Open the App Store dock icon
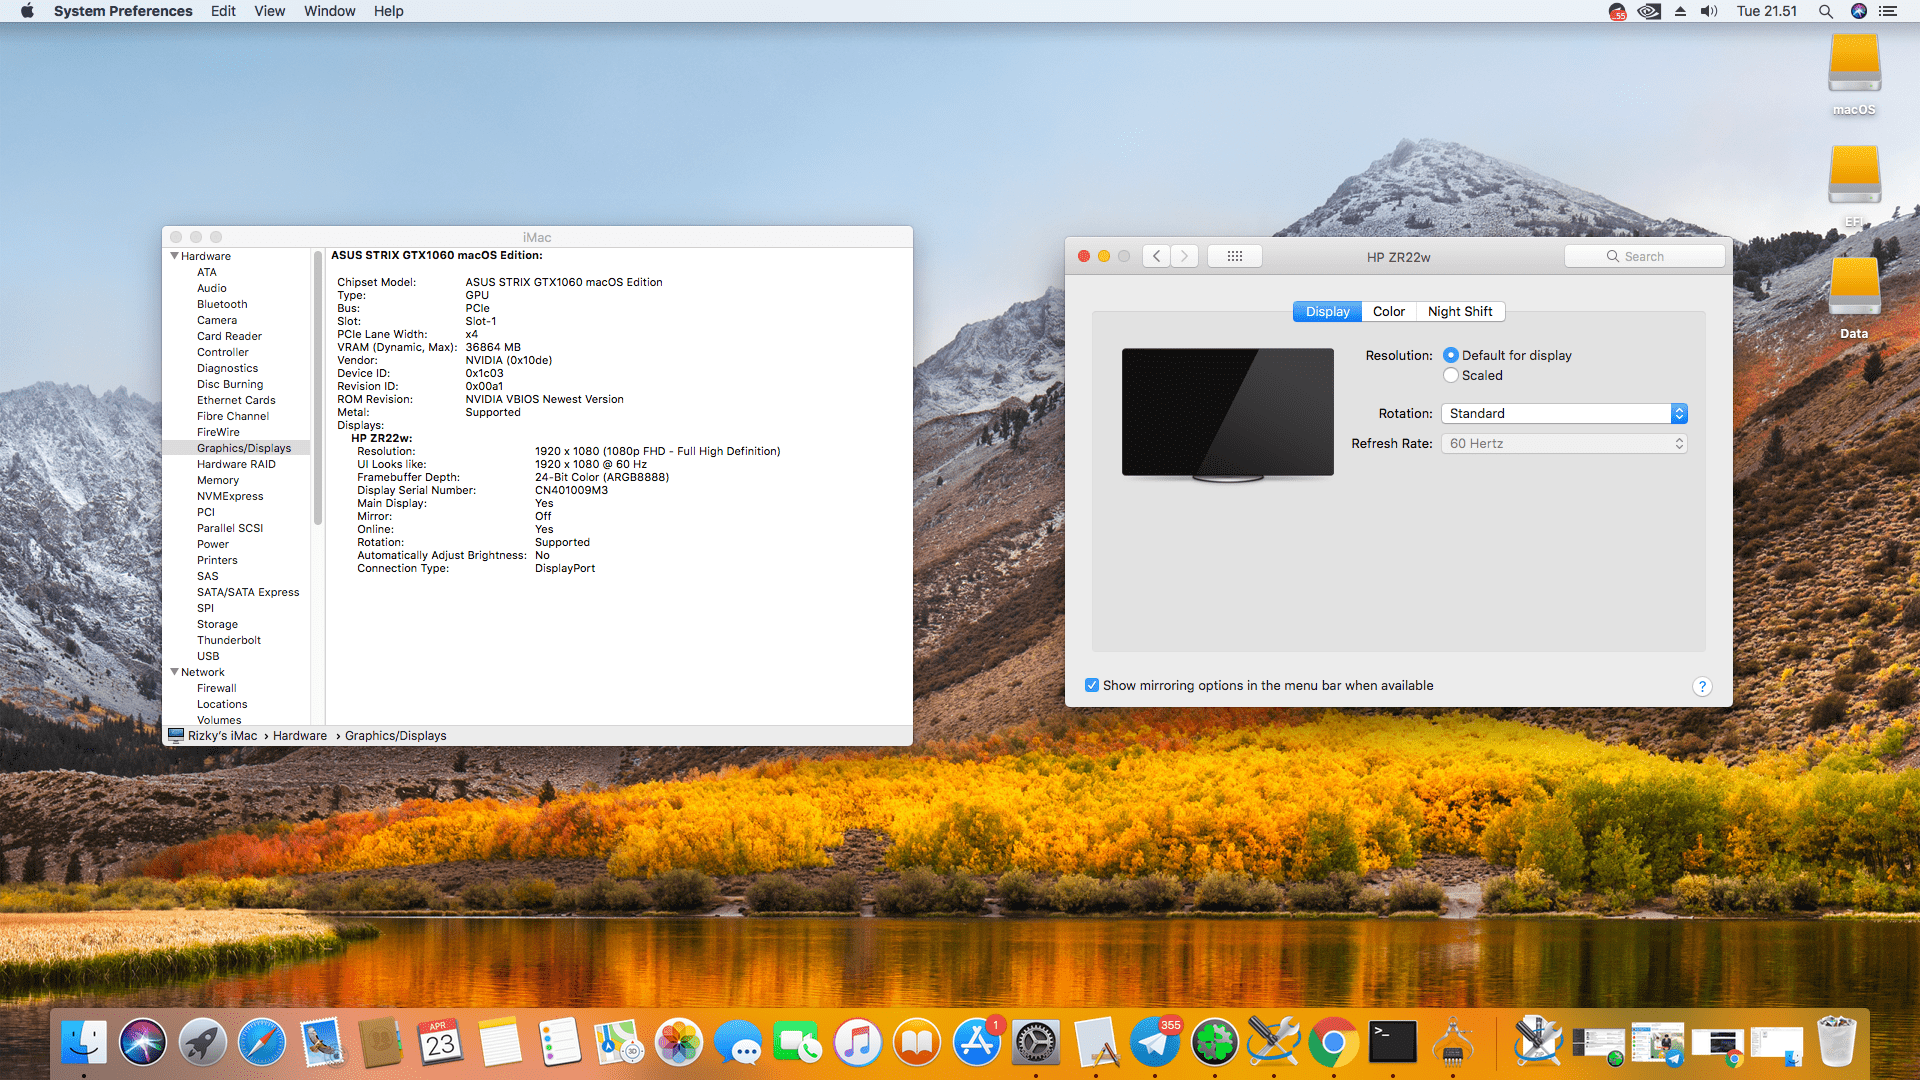Image resolution: width=1920 pixels, height=1080 pixels. (976, 1043)
